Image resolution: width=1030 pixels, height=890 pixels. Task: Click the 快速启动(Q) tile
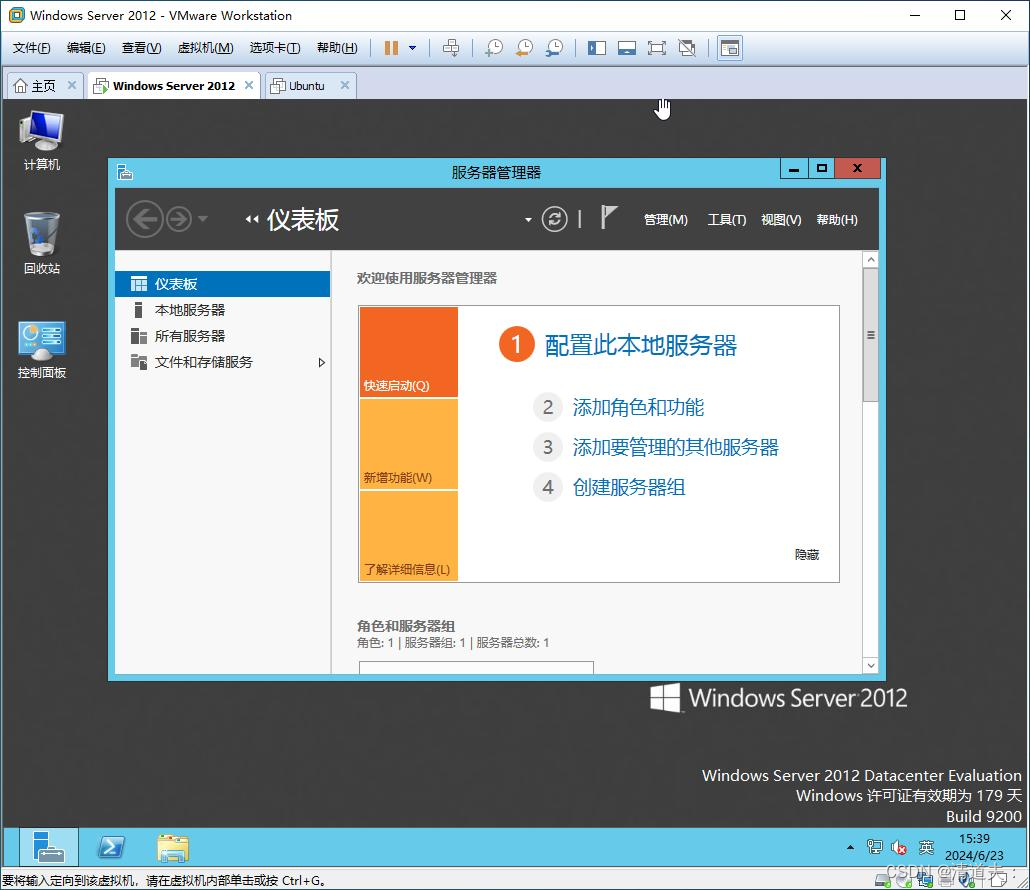pyautogui.click(x=409, y=352)
